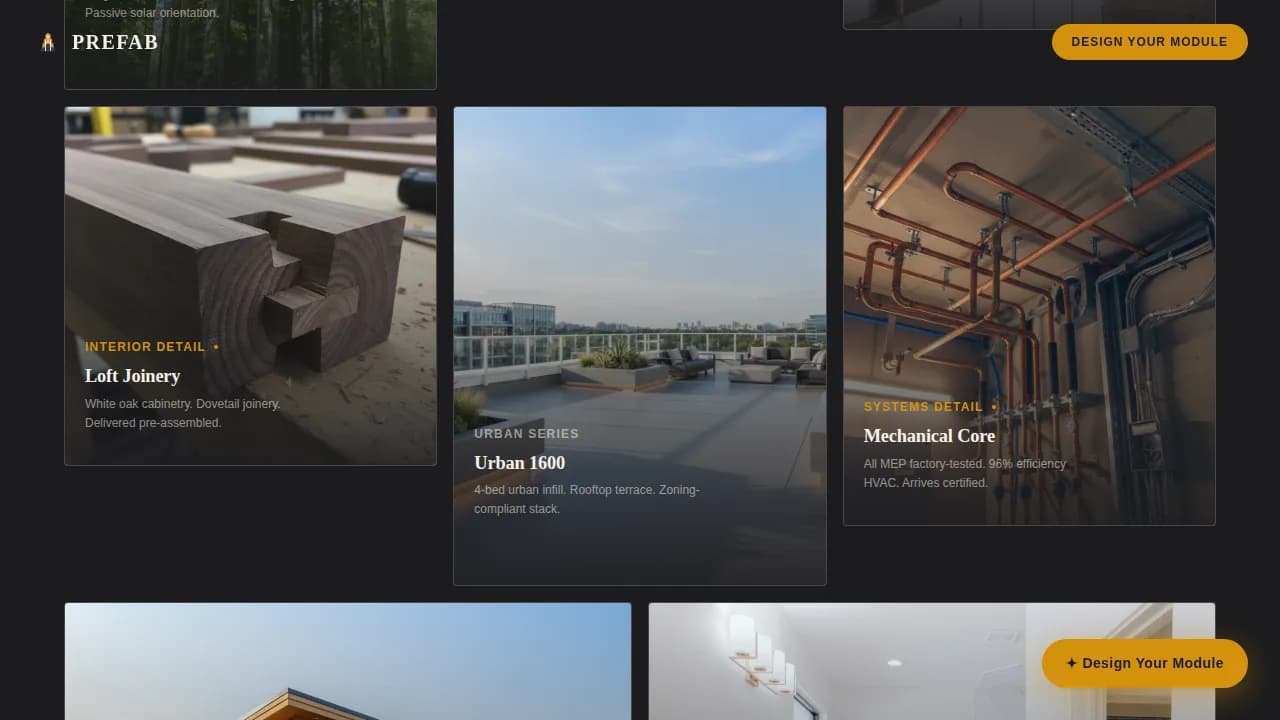Click the Mechanical Core heading
The image size is (1280, 720).
click(929, 436)
